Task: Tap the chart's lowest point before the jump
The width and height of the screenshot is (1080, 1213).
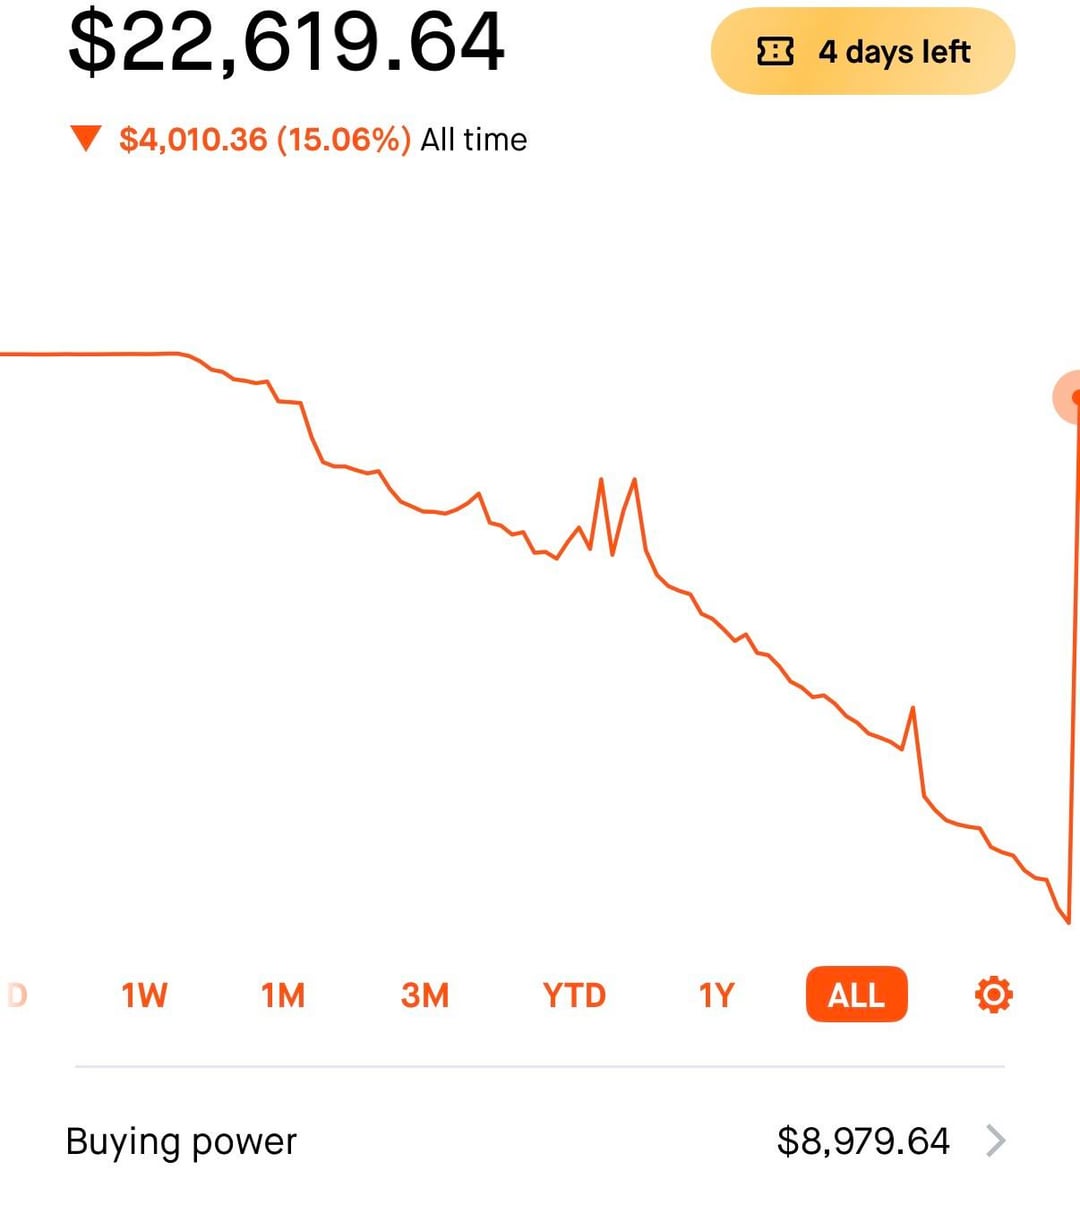Action: coord(1068,921)
